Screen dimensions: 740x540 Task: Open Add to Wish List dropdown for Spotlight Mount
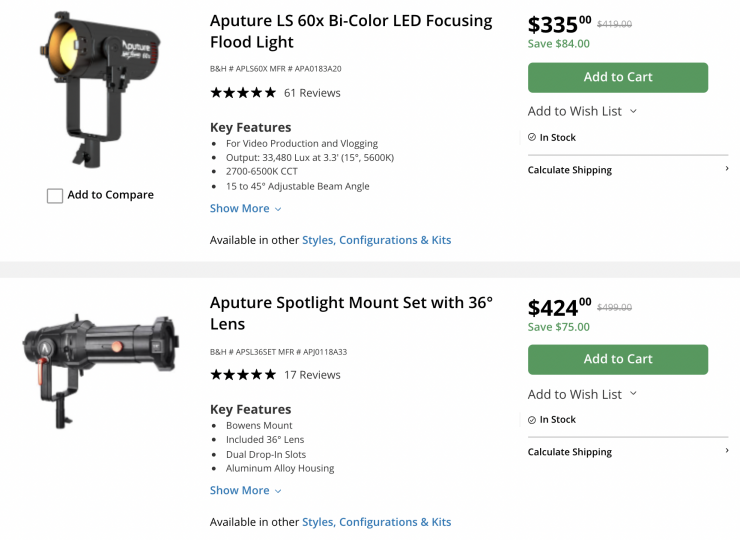point(582,394)
